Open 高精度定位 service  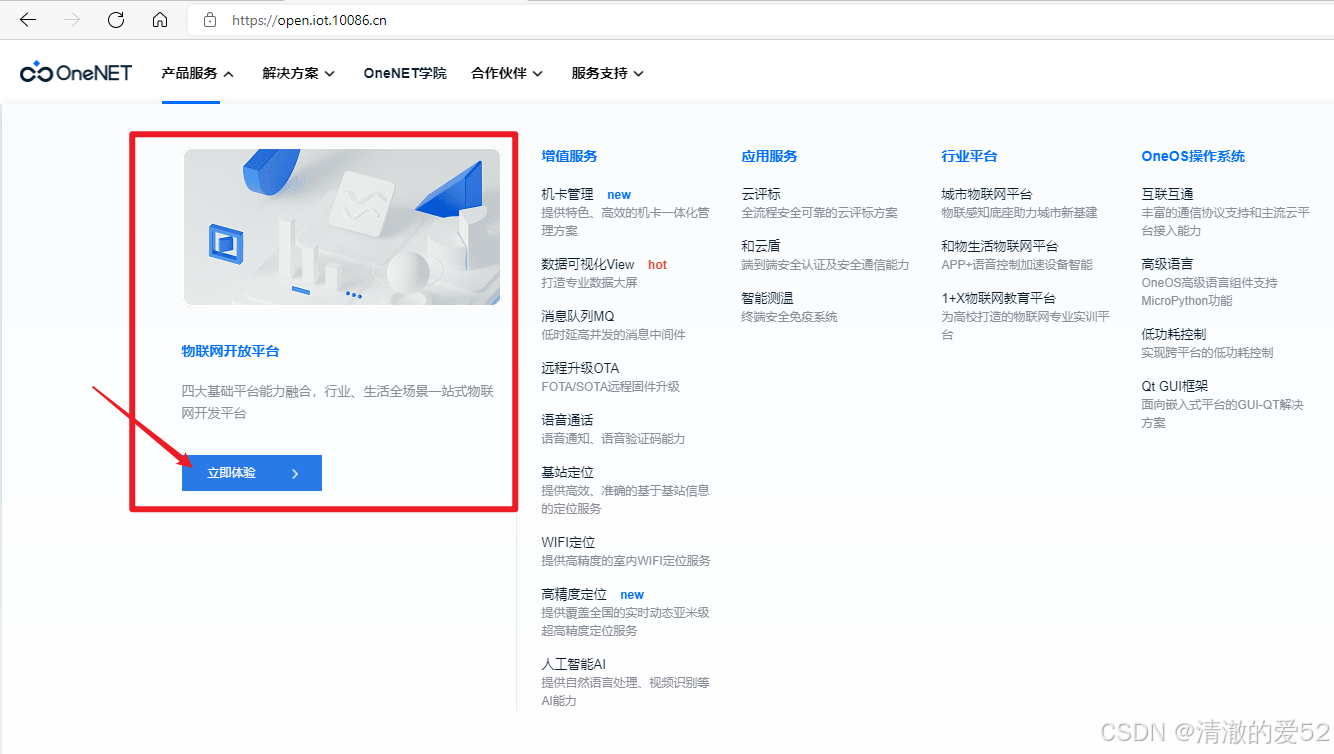click(574, 594)
